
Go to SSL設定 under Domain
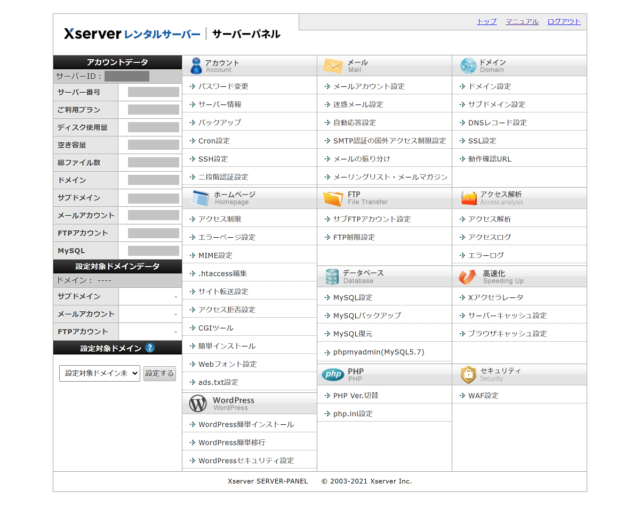482,141
